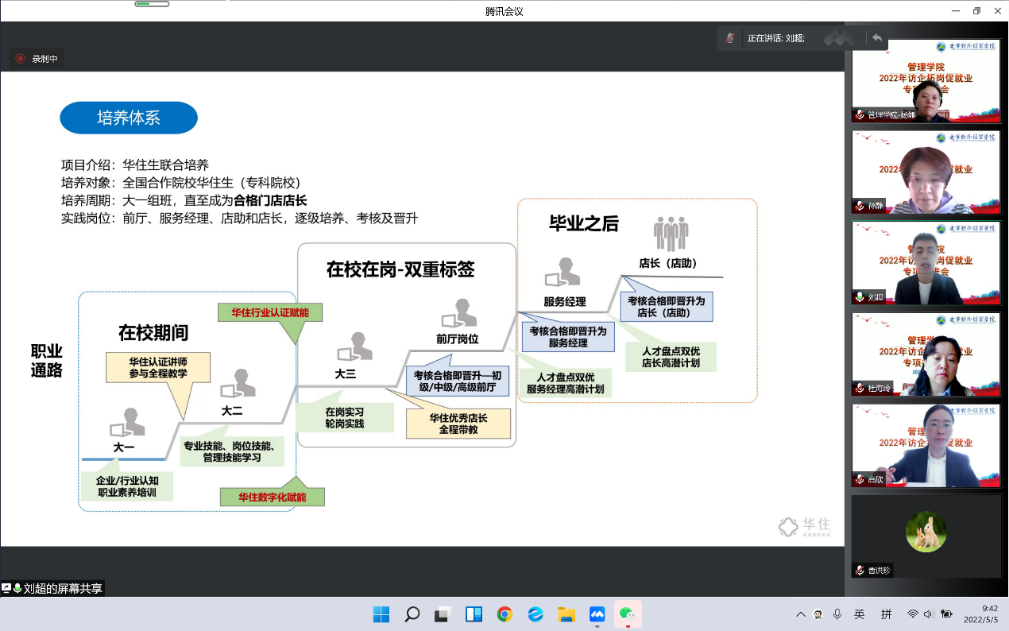Click the '在岗实习 轮岗实践' box

[x=345, y=417]
